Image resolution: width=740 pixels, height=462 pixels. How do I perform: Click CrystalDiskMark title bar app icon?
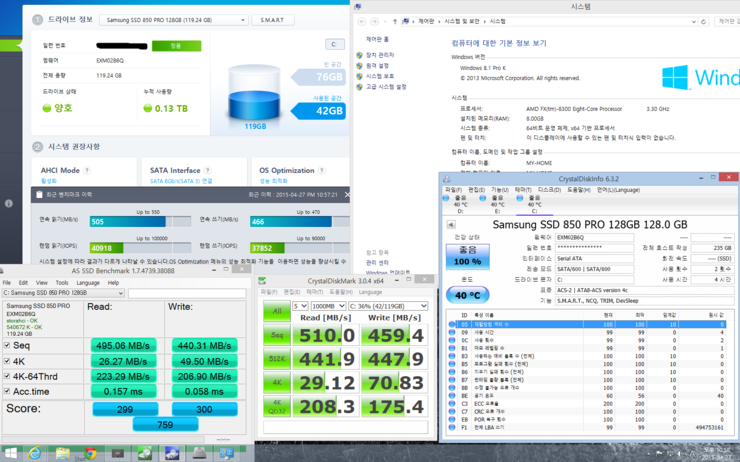(x=262, y=281)
